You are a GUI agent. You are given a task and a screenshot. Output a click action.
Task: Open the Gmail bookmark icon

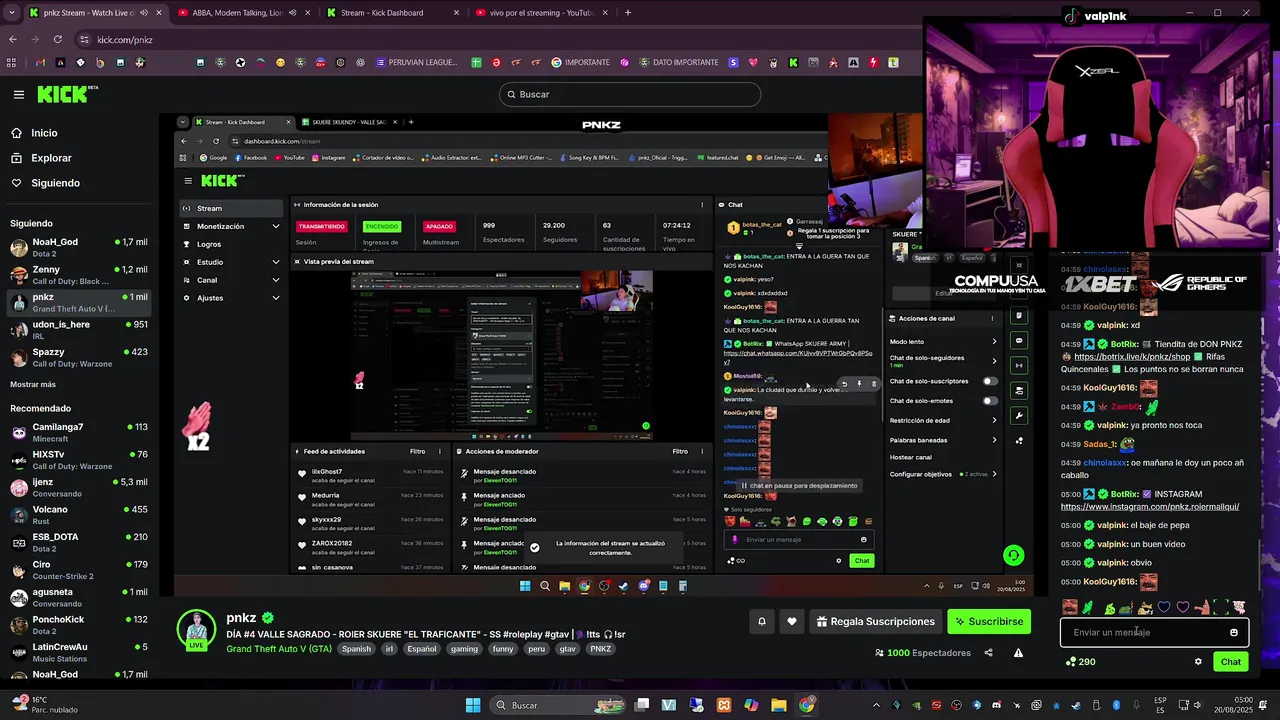coord(40,62)
